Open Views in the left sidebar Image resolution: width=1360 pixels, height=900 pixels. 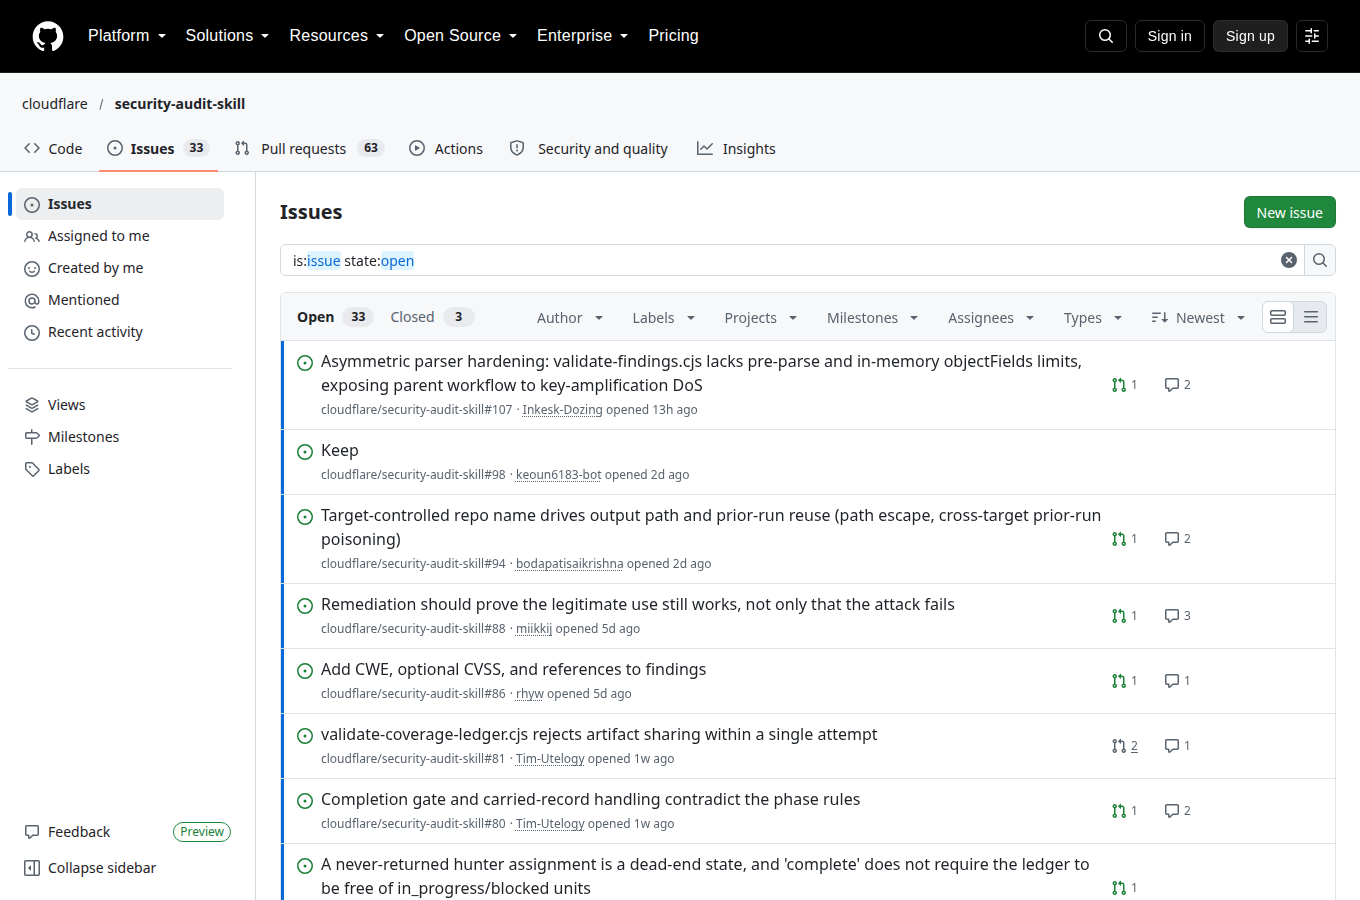[120, 405]
